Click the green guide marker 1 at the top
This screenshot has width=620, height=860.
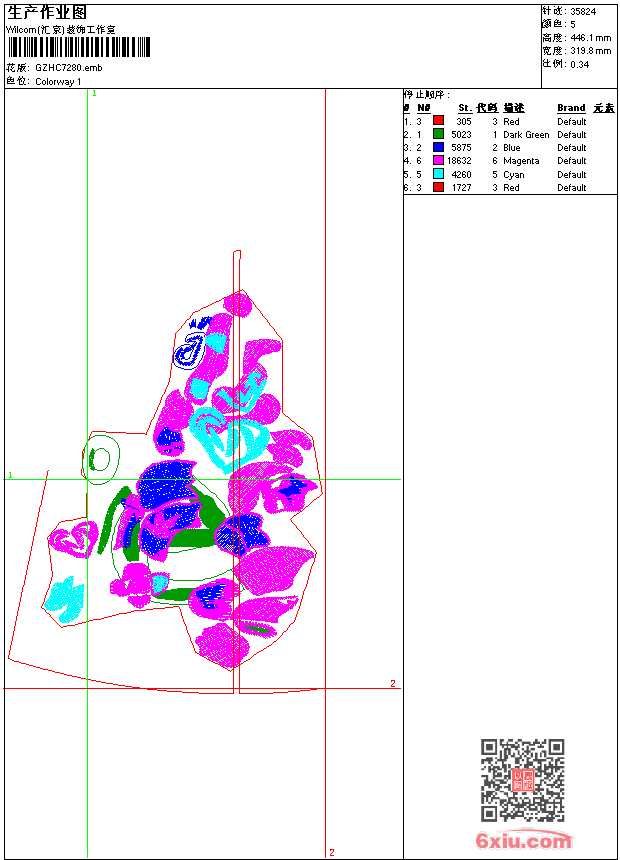tap(94, 94)
